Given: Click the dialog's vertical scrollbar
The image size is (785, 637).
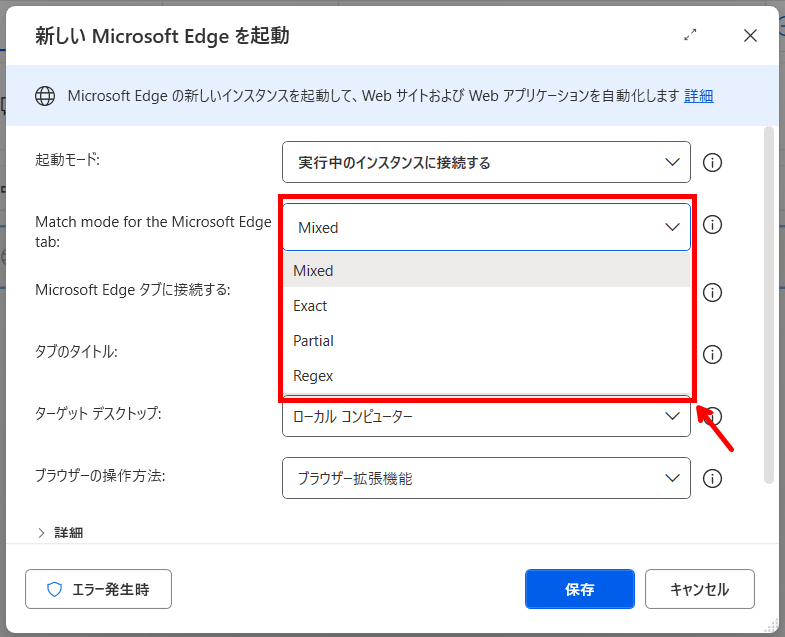Looking at the screenshot, I should (768, 300).
